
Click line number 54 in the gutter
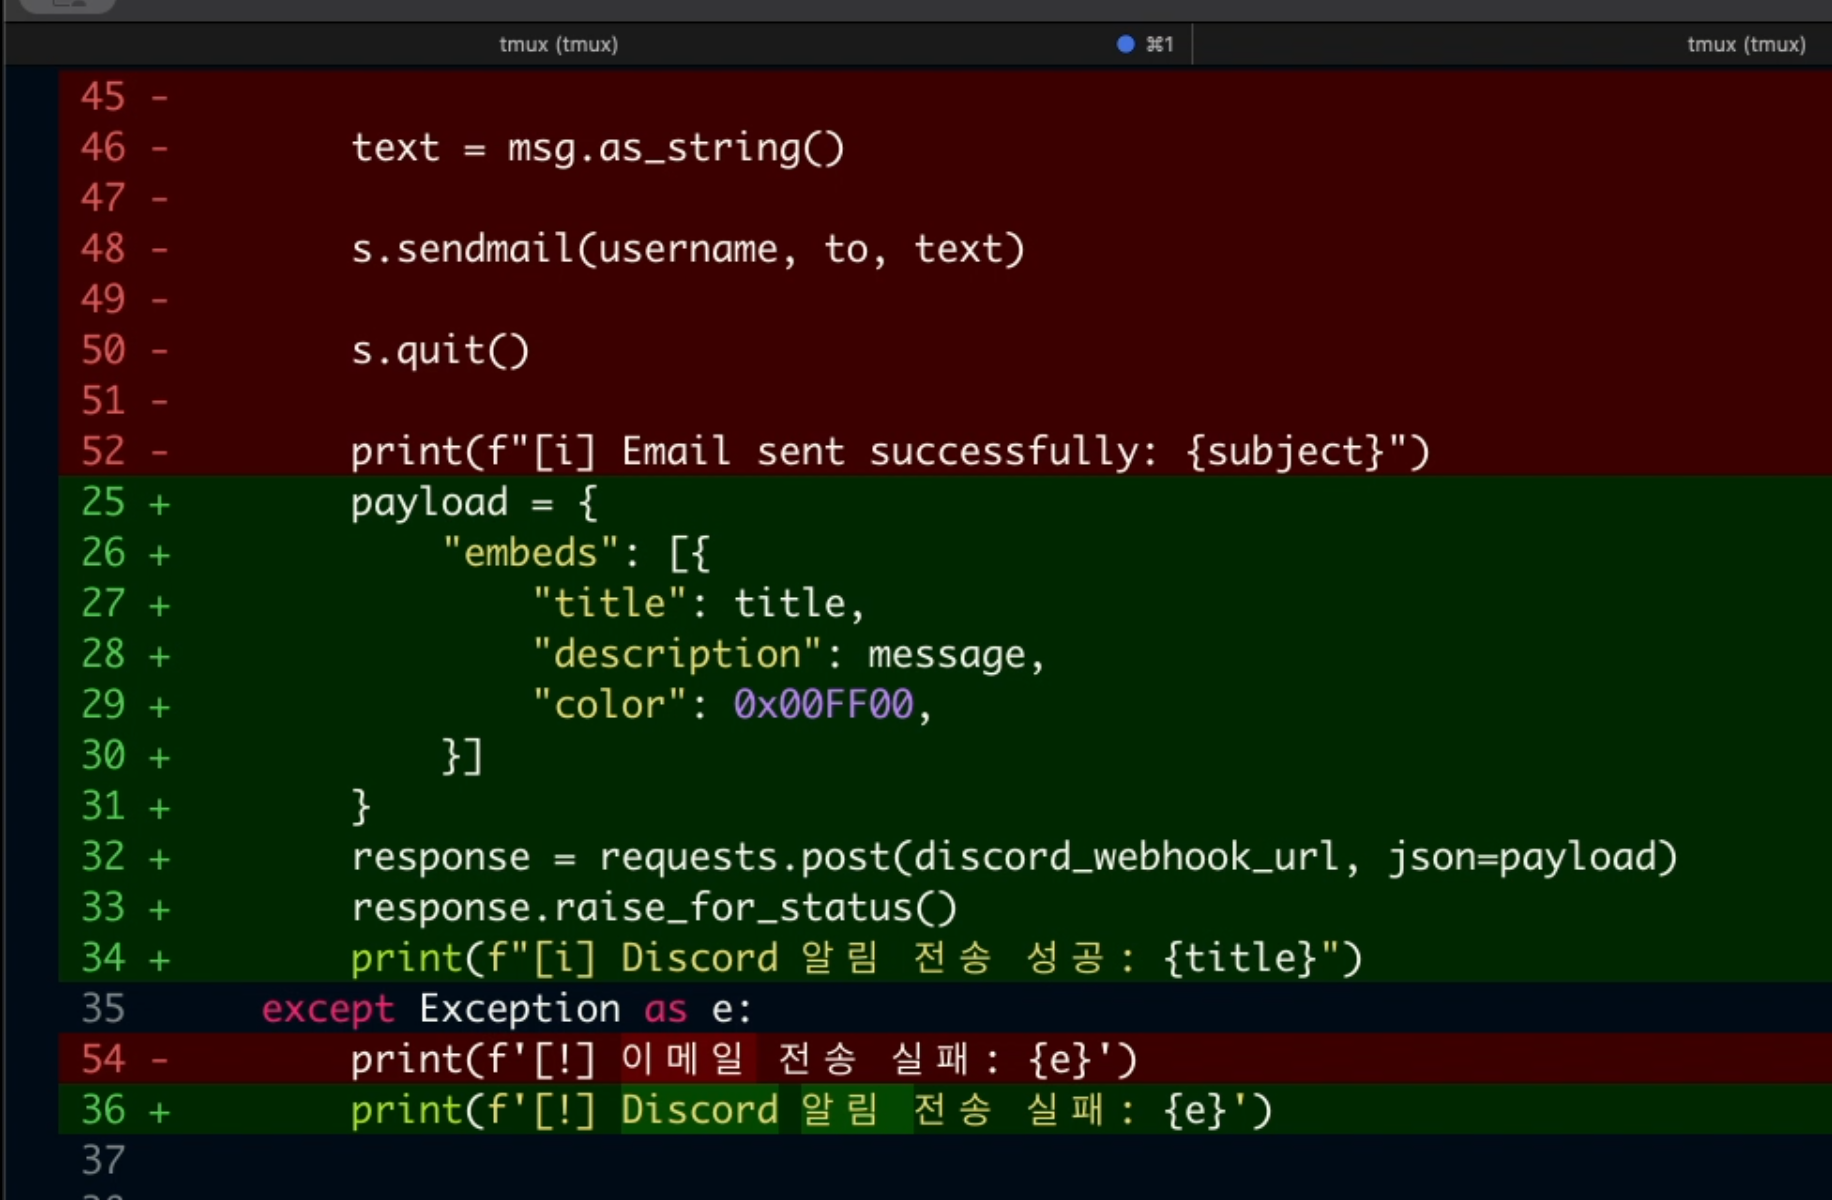click(103, 1060)
